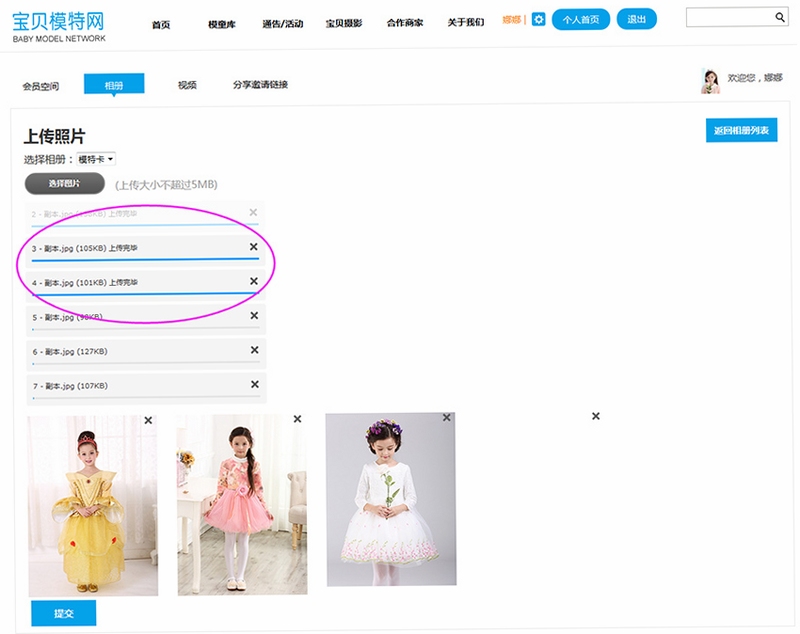Open the blue settings gear icon
The width and height of the screenshot is (800, 634).
pyautogui.click(x=538, y=19)
